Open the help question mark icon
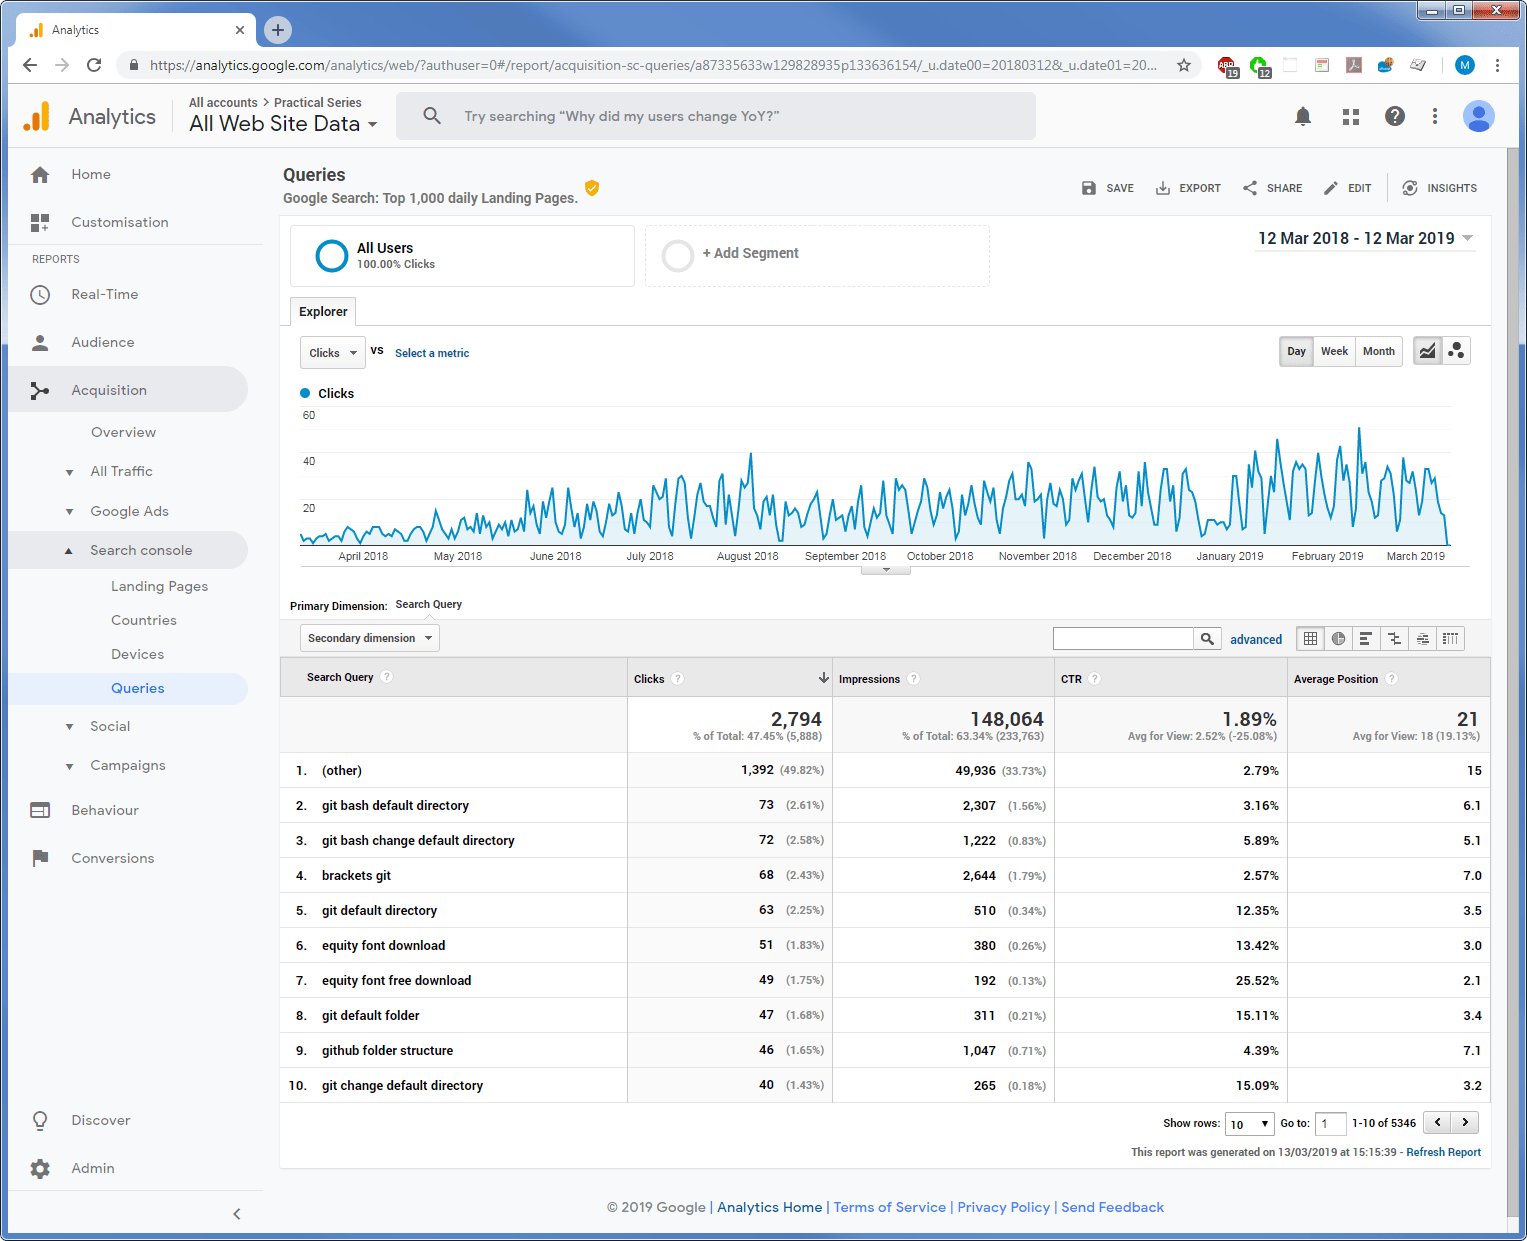 [x=1394, y=117]
